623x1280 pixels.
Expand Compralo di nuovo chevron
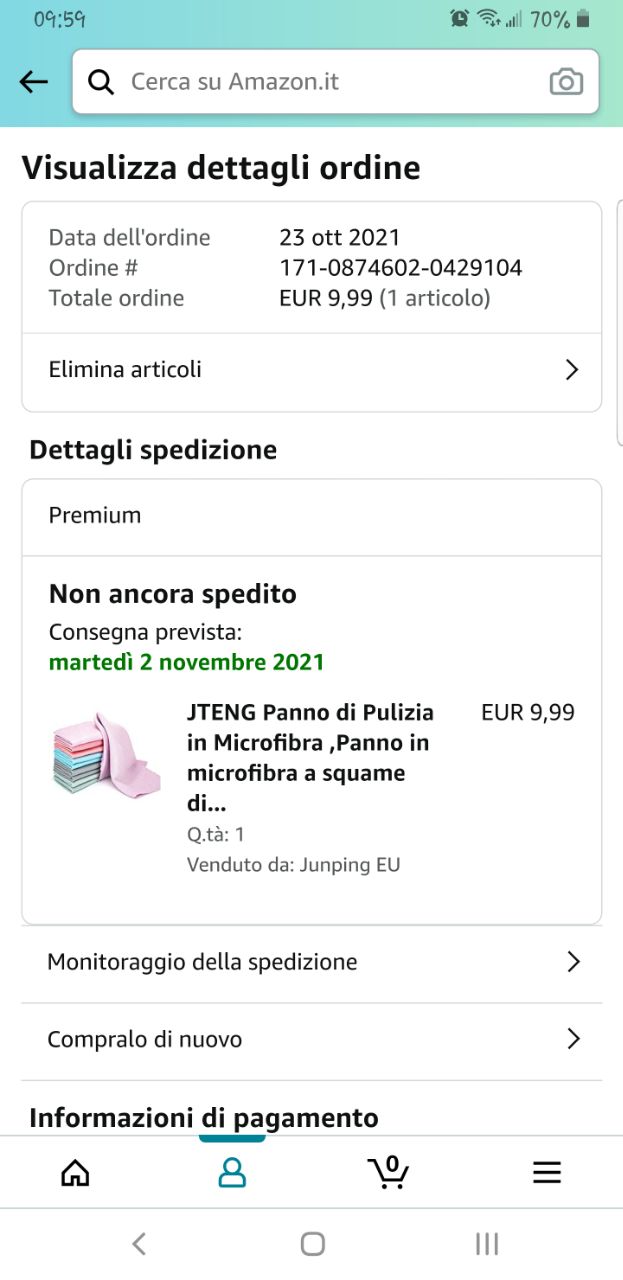click(x=573, y=1039)
